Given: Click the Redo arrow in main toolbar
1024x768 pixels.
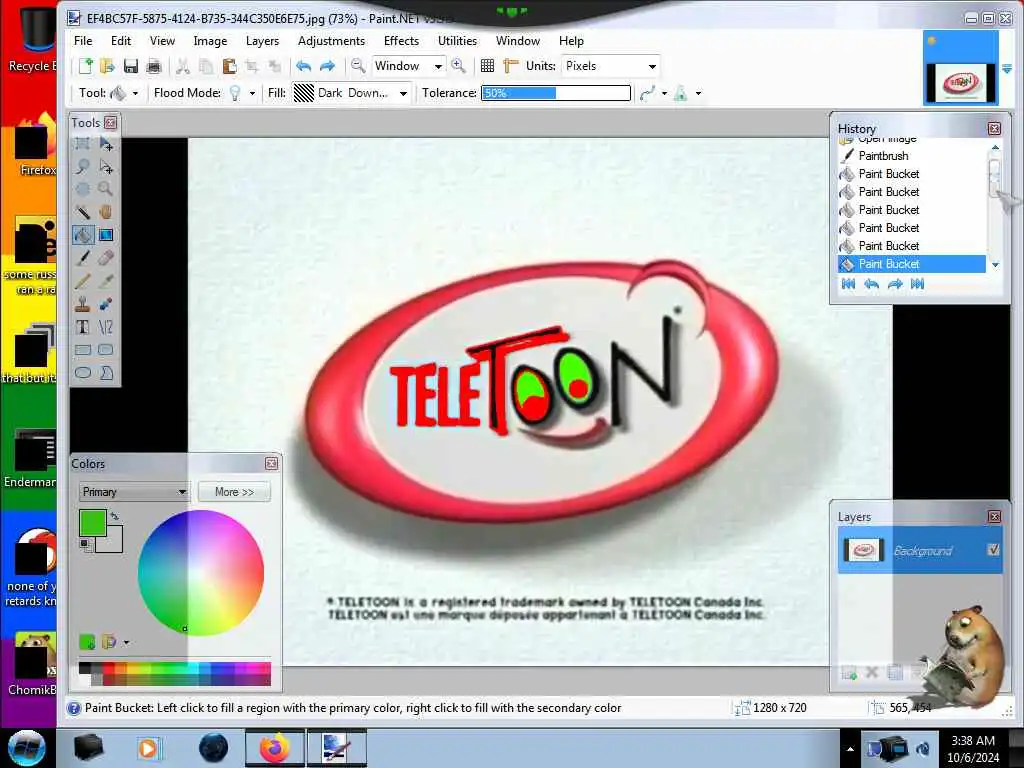Looking at the screenshot, I should click(x=327, y=66).
